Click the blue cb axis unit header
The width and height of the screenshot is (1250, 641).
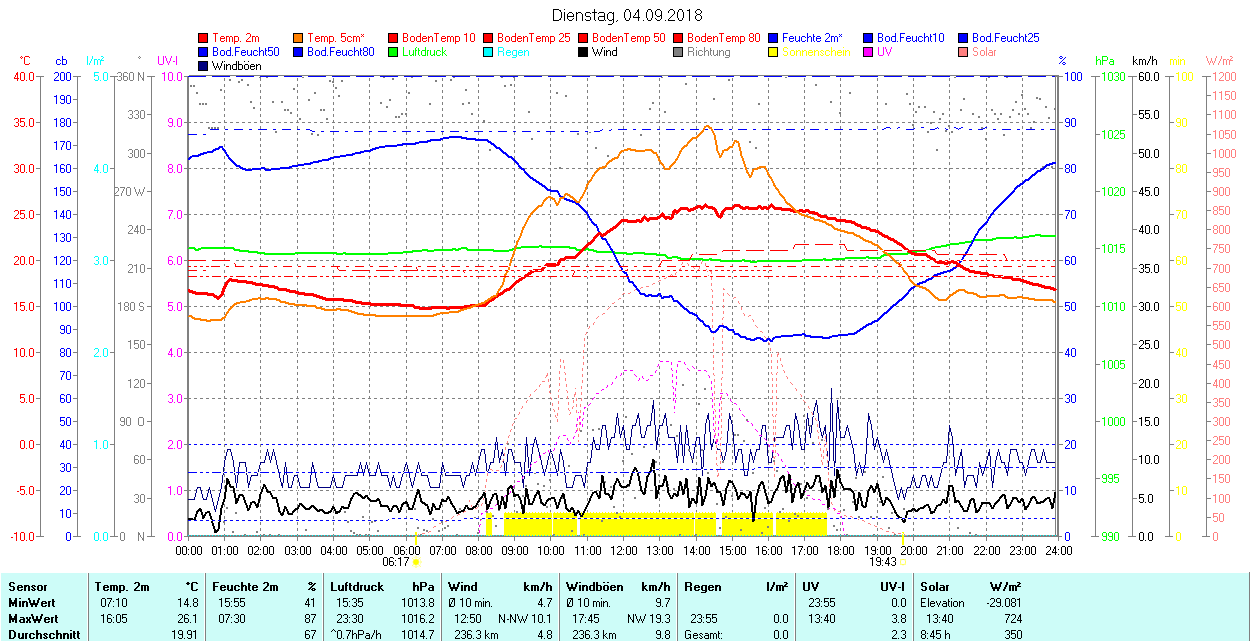tap(61, 61)
